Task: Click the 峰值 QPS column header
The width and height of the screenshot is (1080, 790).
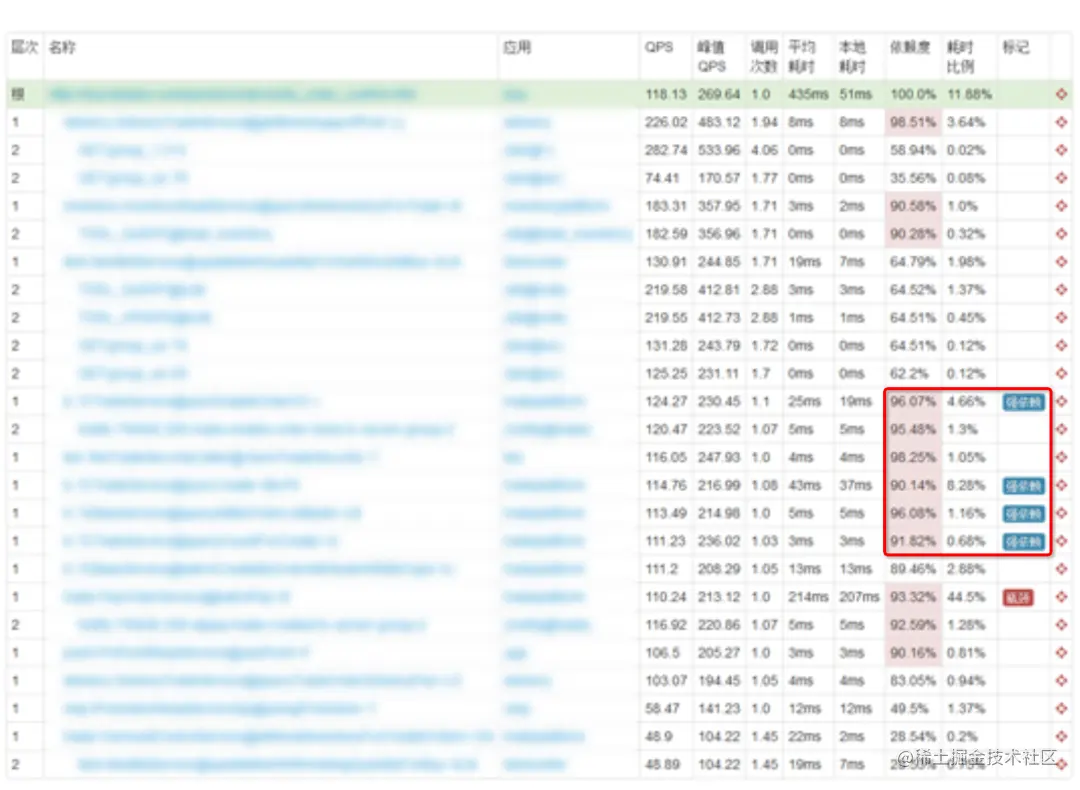Action: 712,56
